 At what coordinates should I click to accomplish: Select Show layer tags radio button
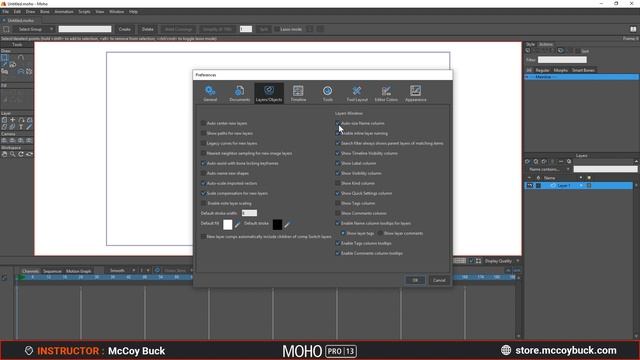pos(343,233)
